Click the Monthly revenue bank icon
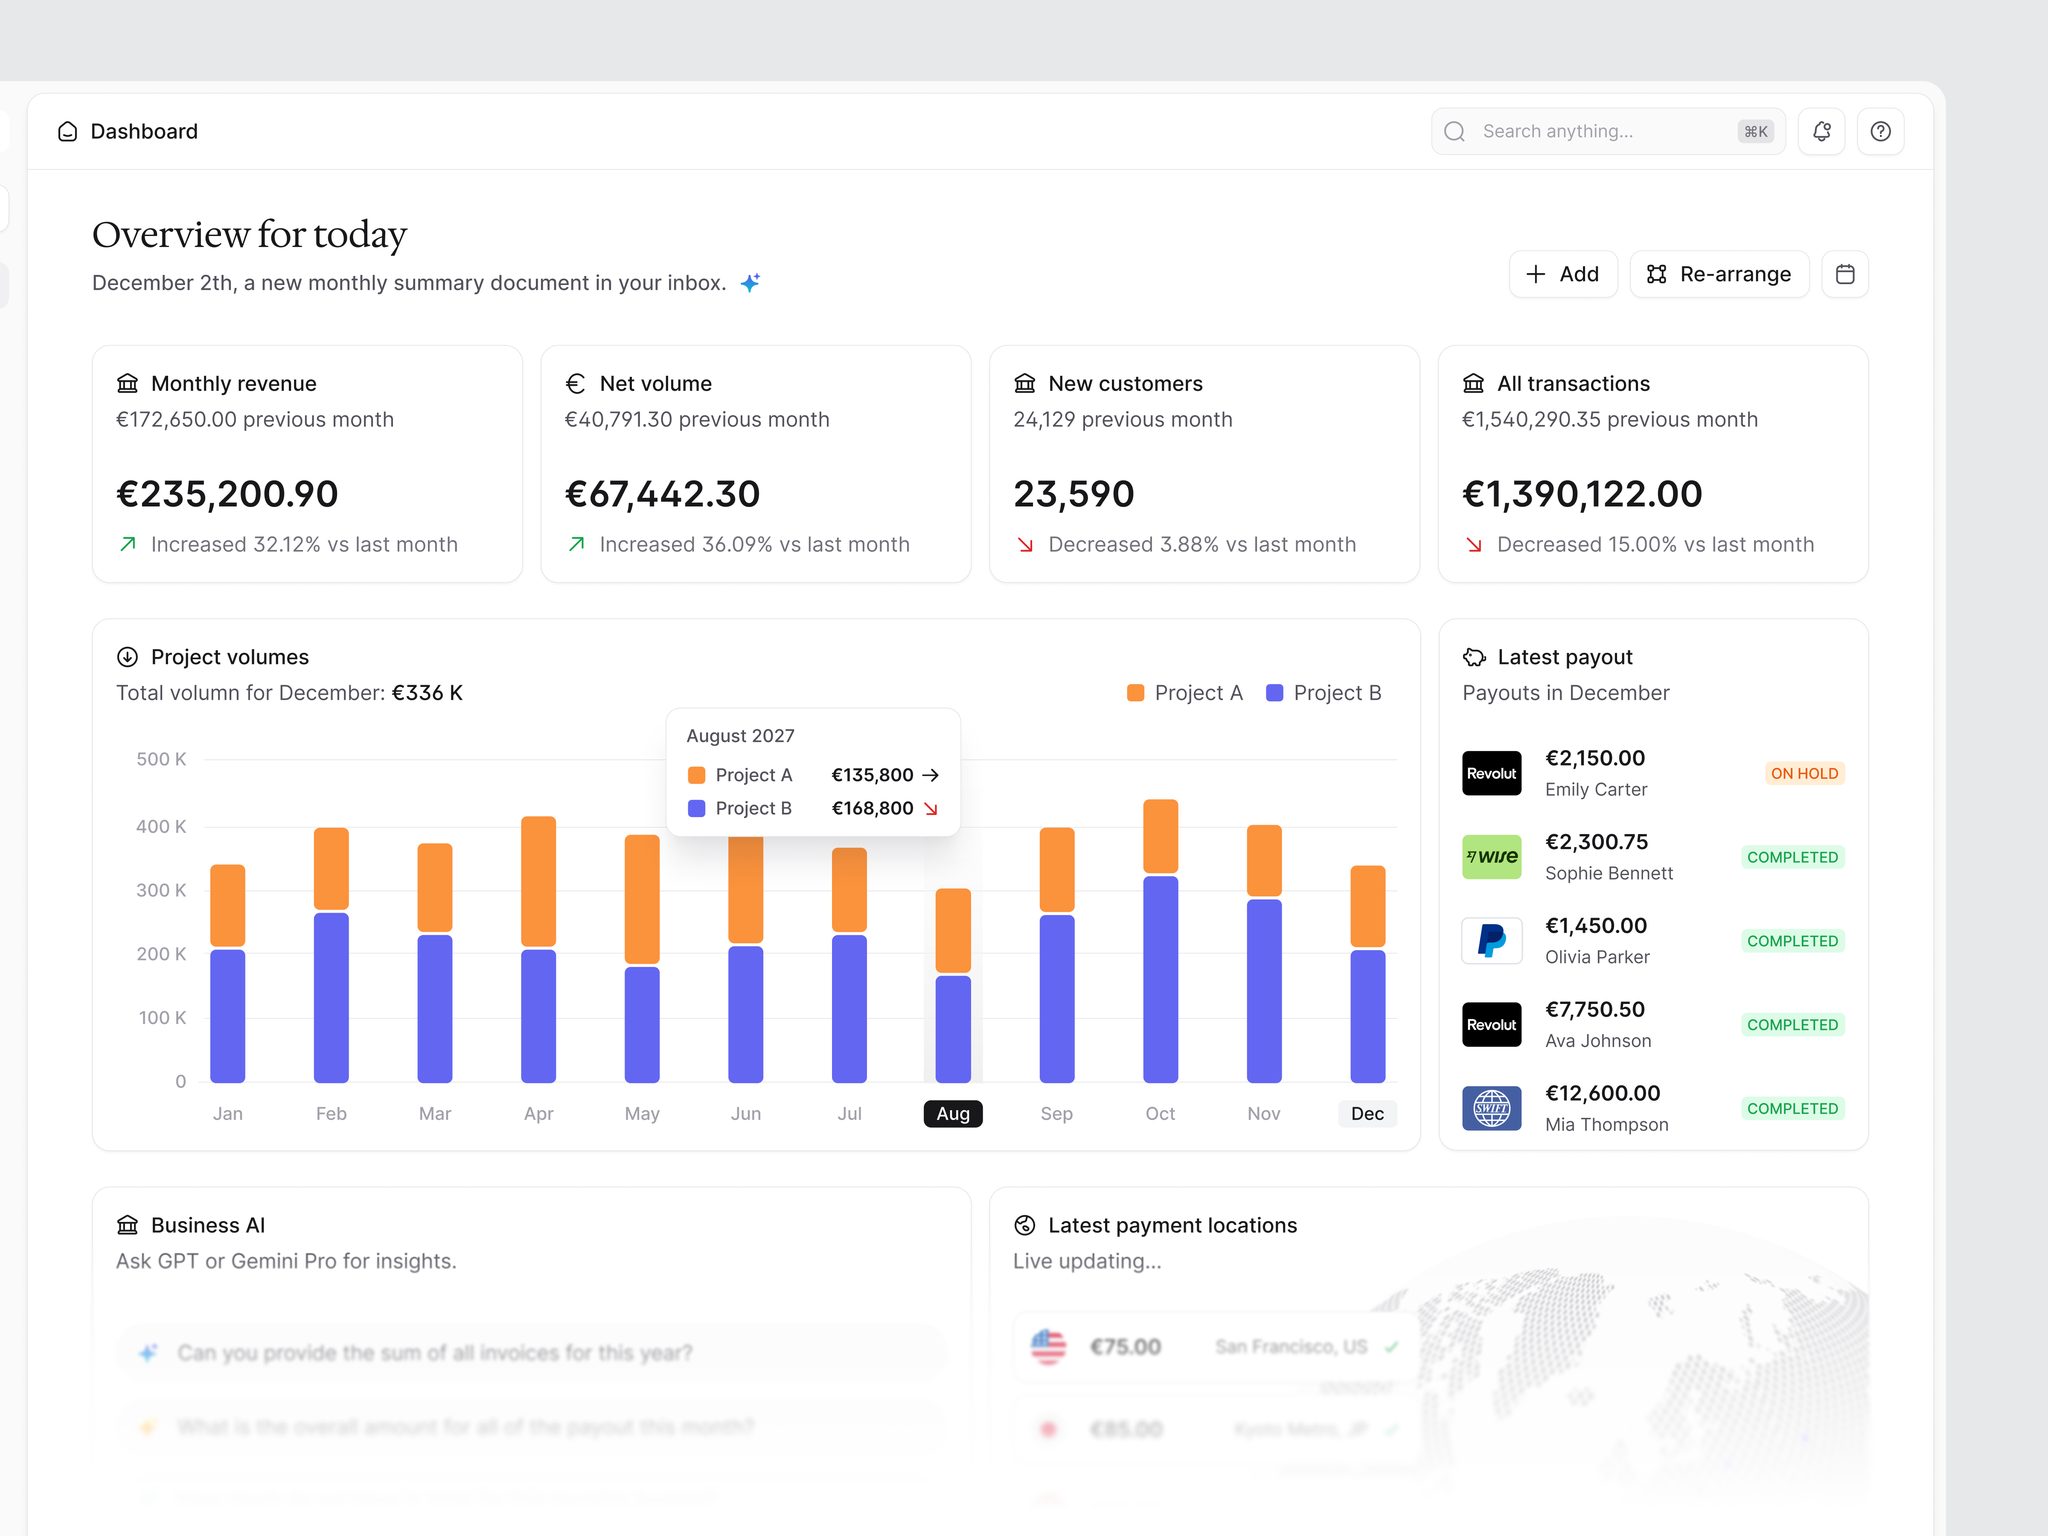2048x1536 pixels. coord(127,383)
